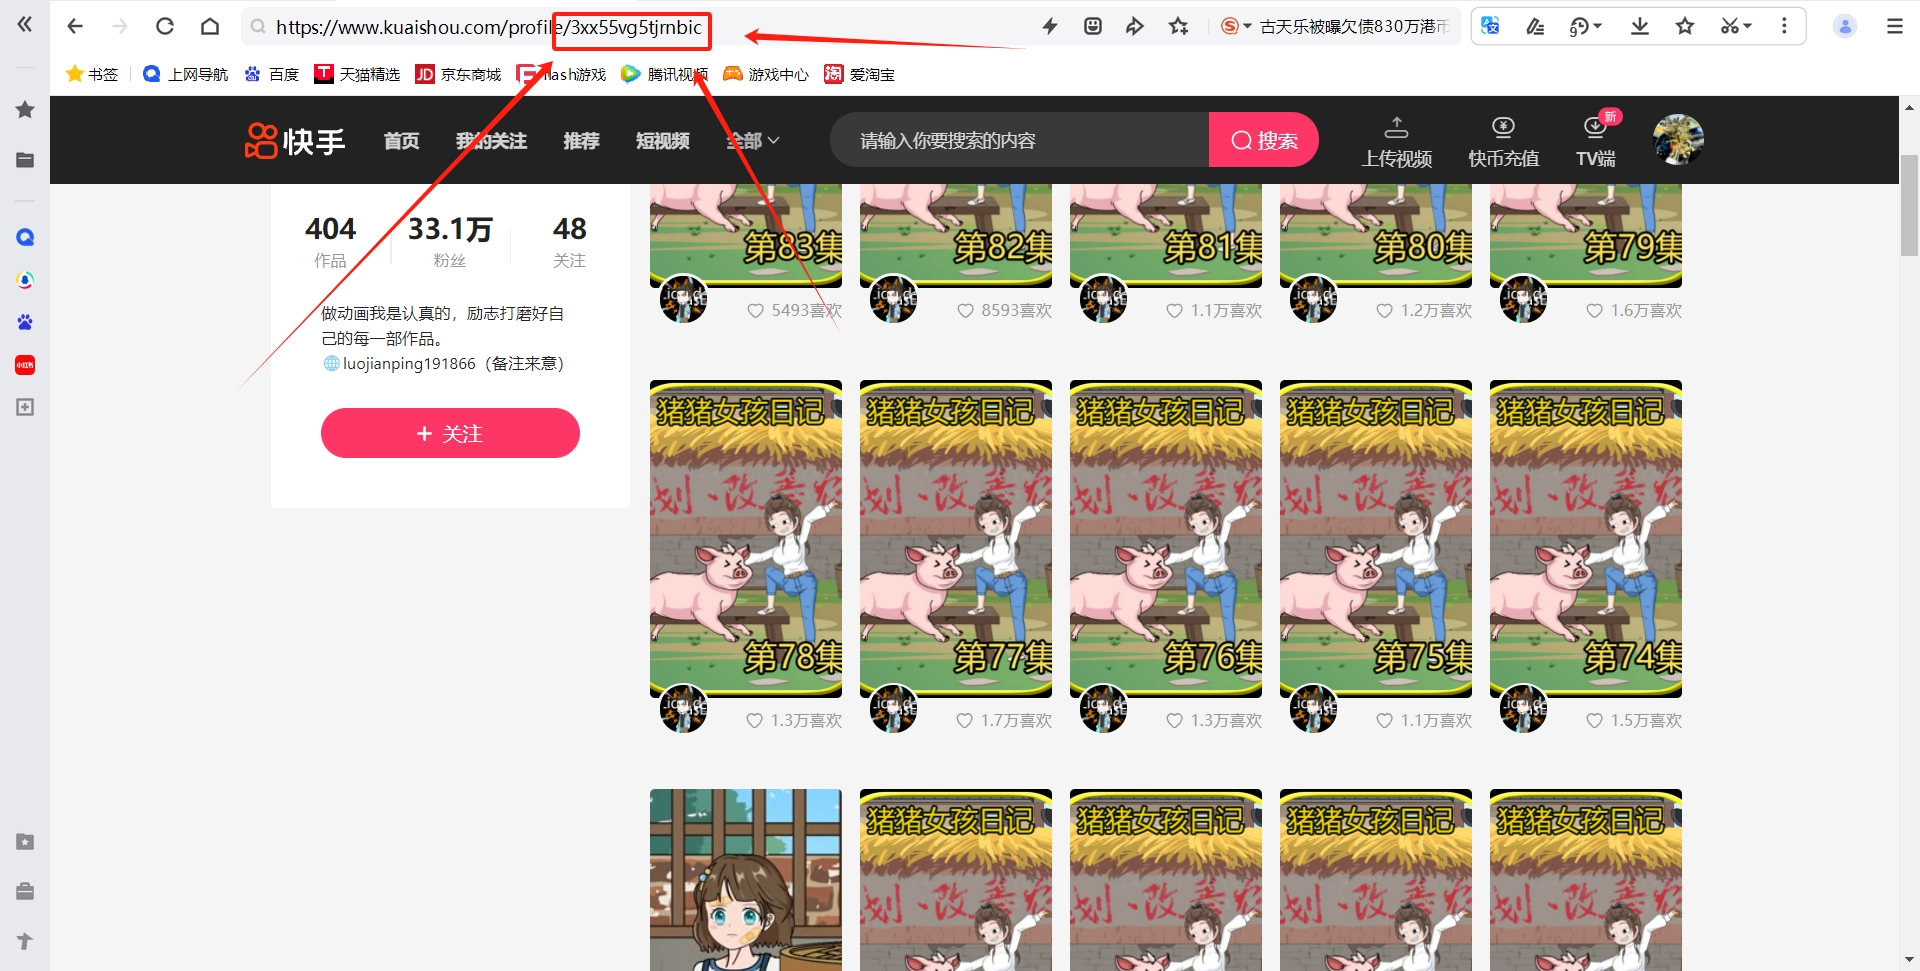Click the 33.1万 粉丝 count
This screenshot has width=1920, height=971.
coord(450,242)
